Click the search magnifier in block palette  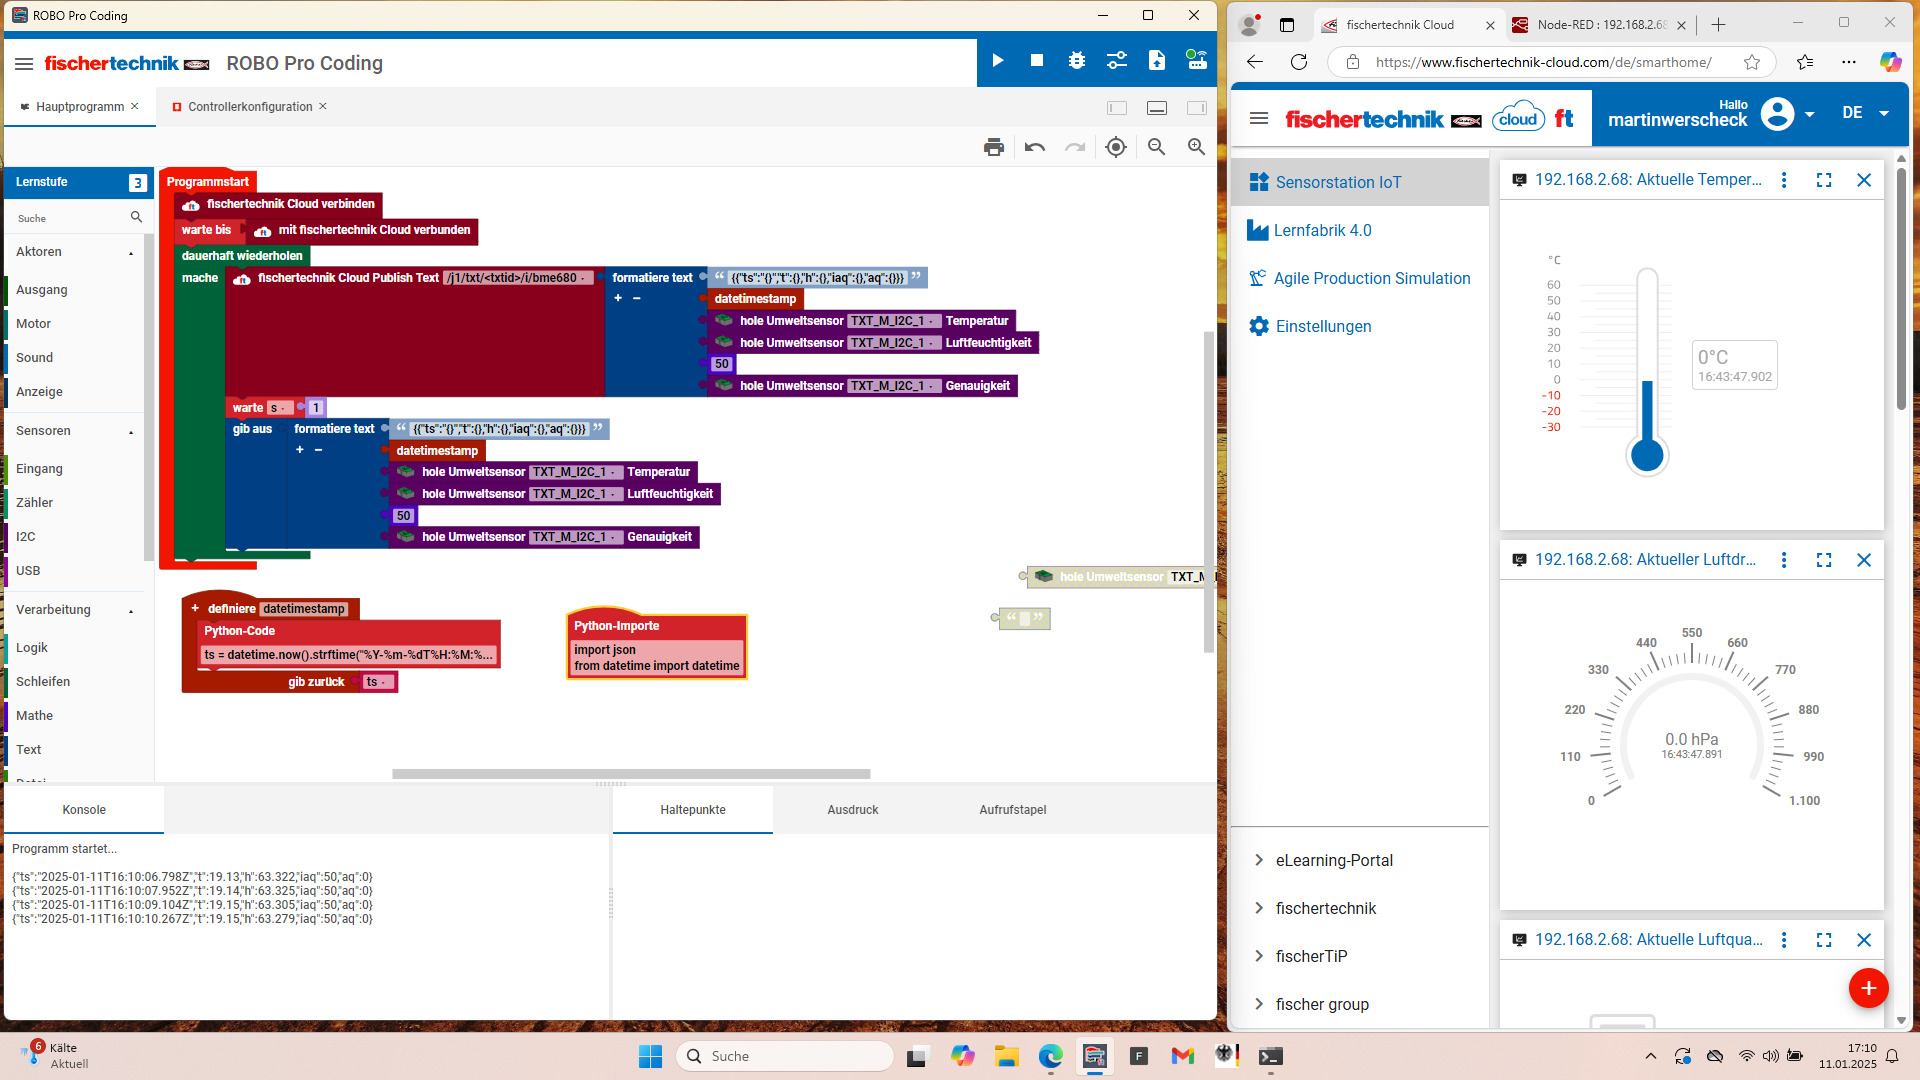(136, 217)
